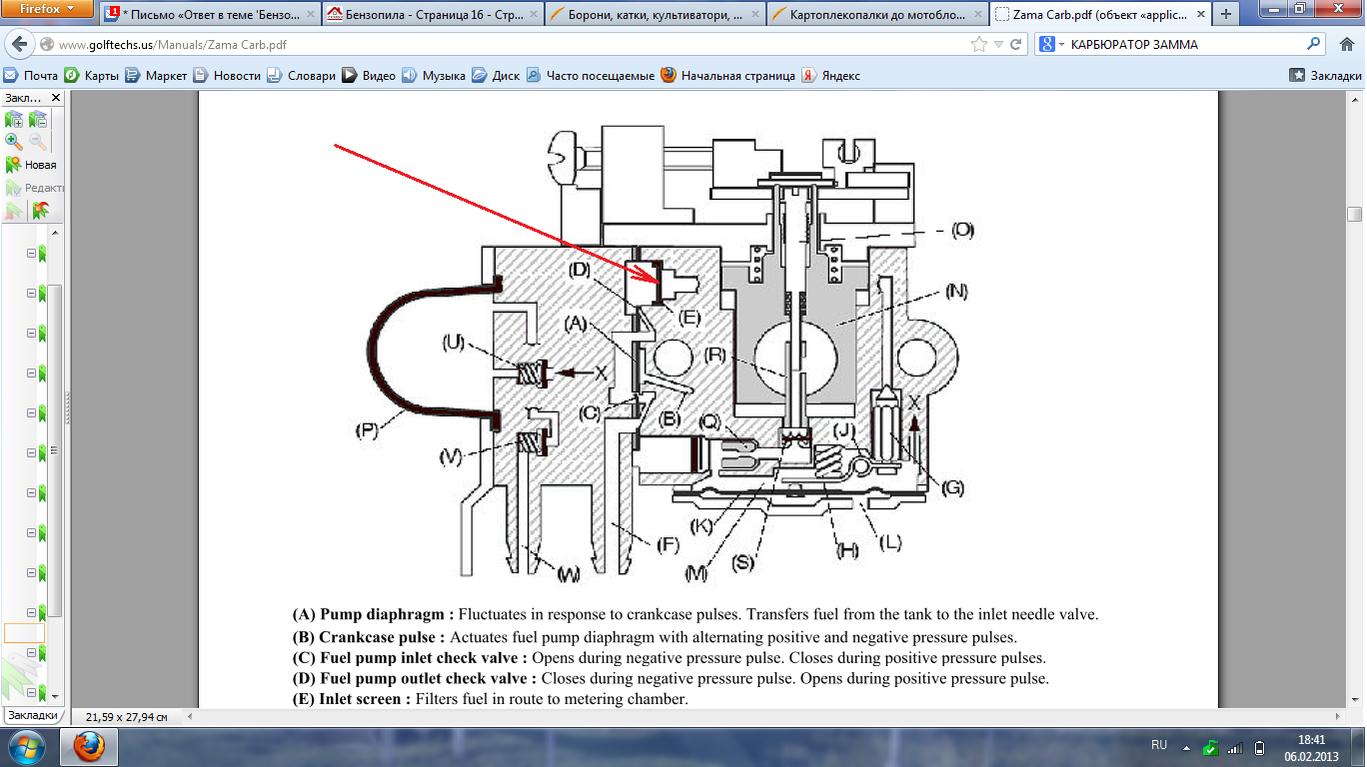Collapse all bookmarks in the PDF panel
Screen dimensions: 1367x767
click(x=38, y=120)
